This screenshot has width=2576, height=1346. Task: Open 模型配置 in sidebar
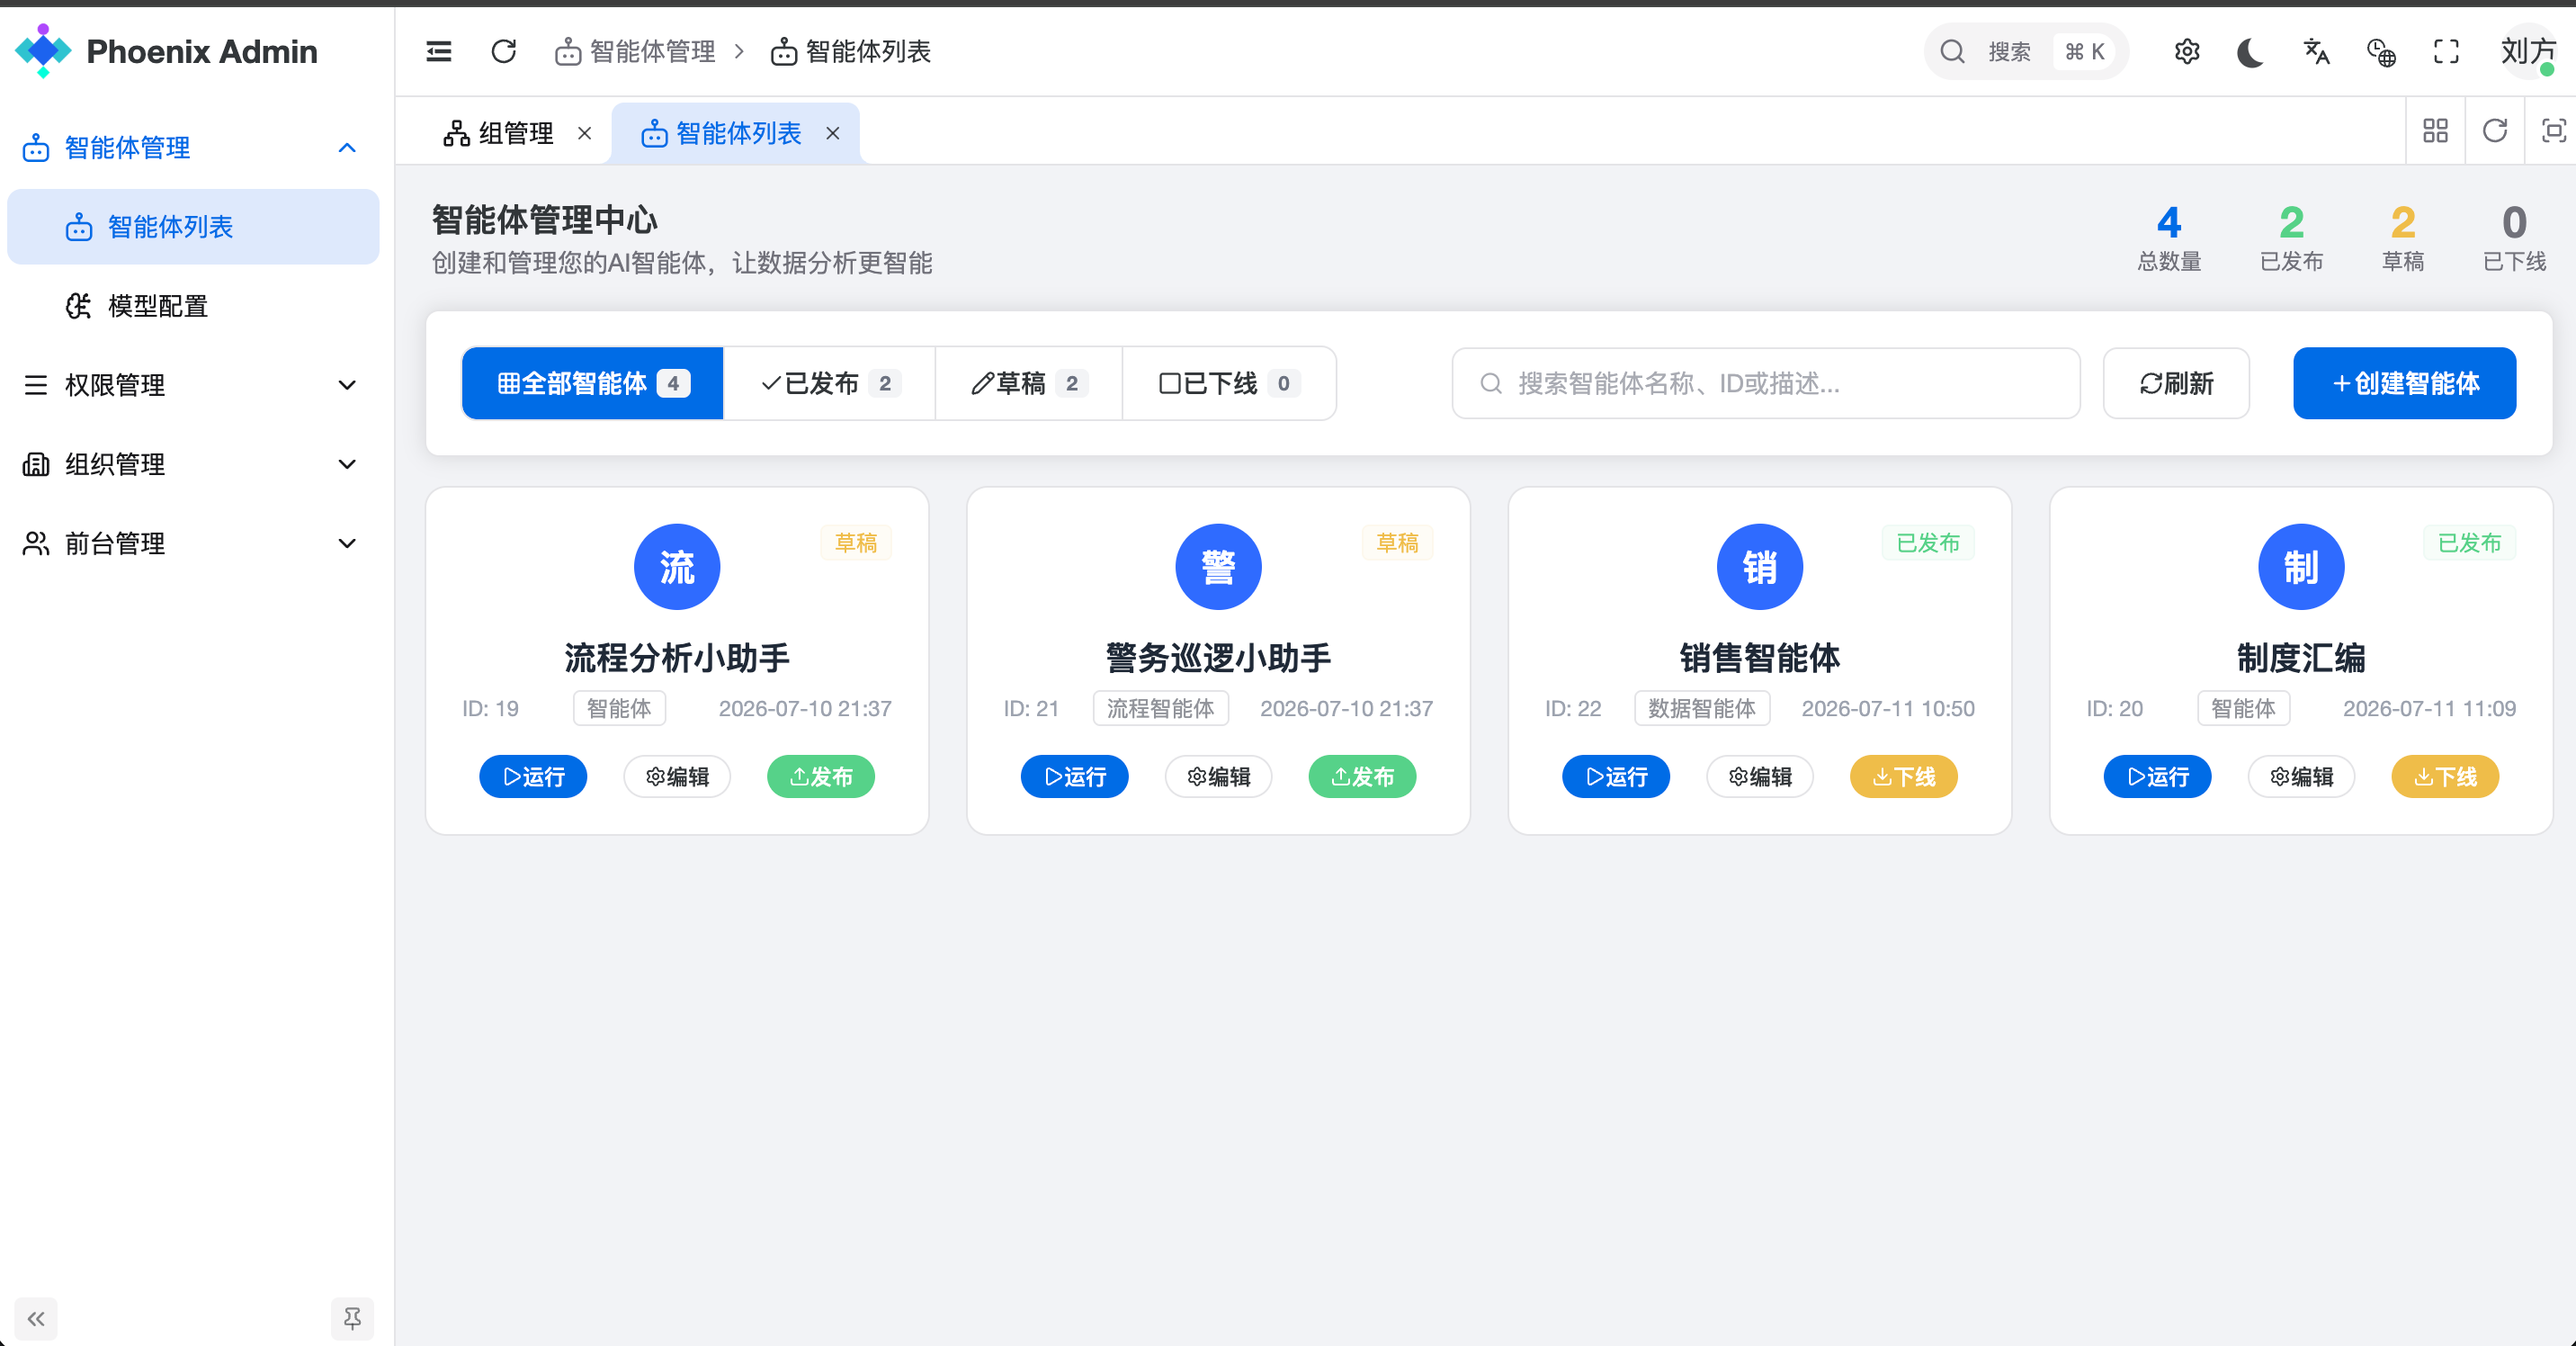click(x=193, y=306)
